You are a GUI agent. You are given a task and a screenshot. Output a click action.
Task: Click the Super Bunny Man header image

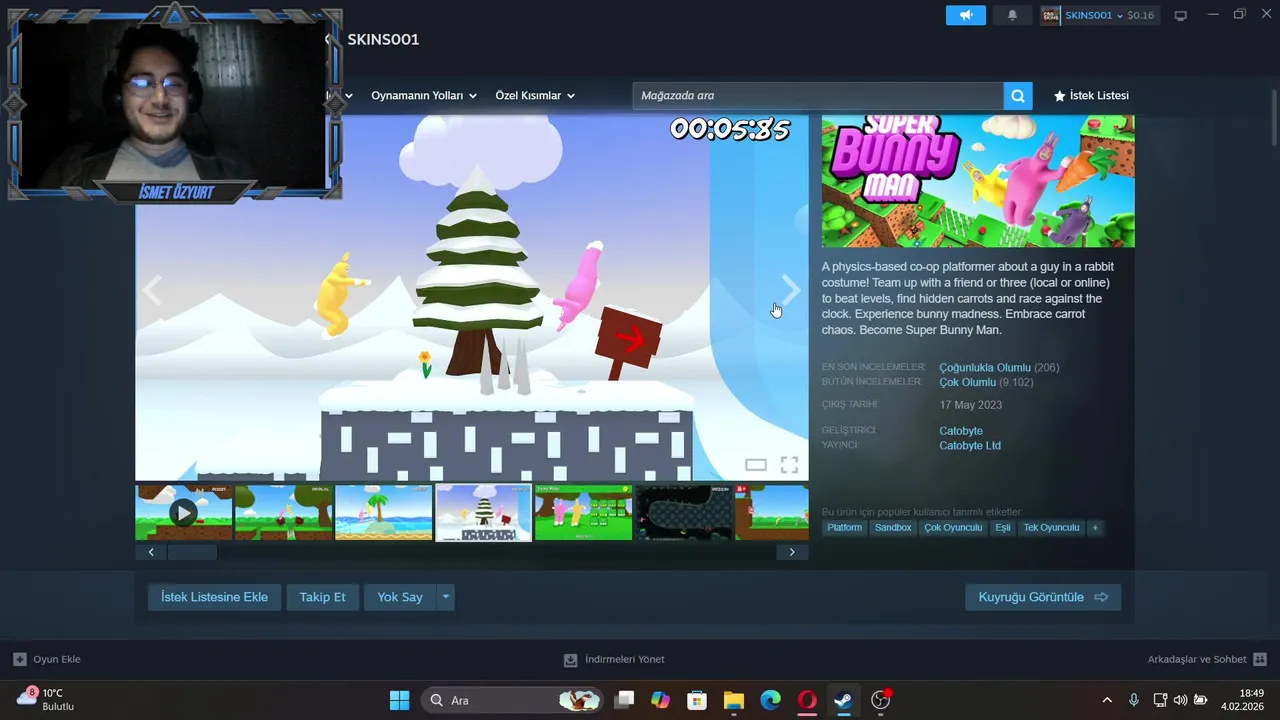(978, 181)
